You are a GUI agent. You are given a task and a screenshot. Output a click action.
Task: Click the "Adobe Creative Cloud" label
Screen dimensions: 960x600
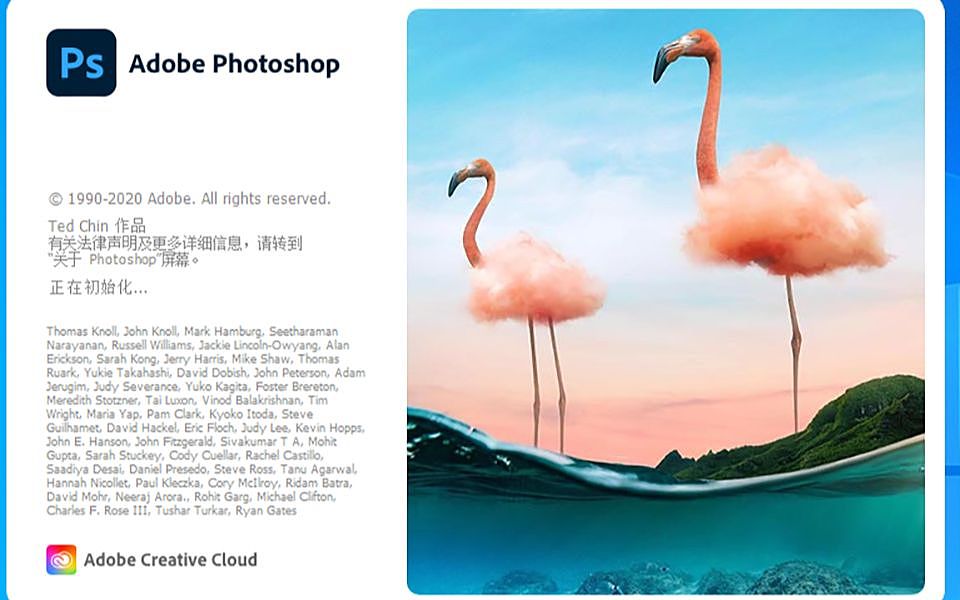pyautogui.click(x=171, y=560)
